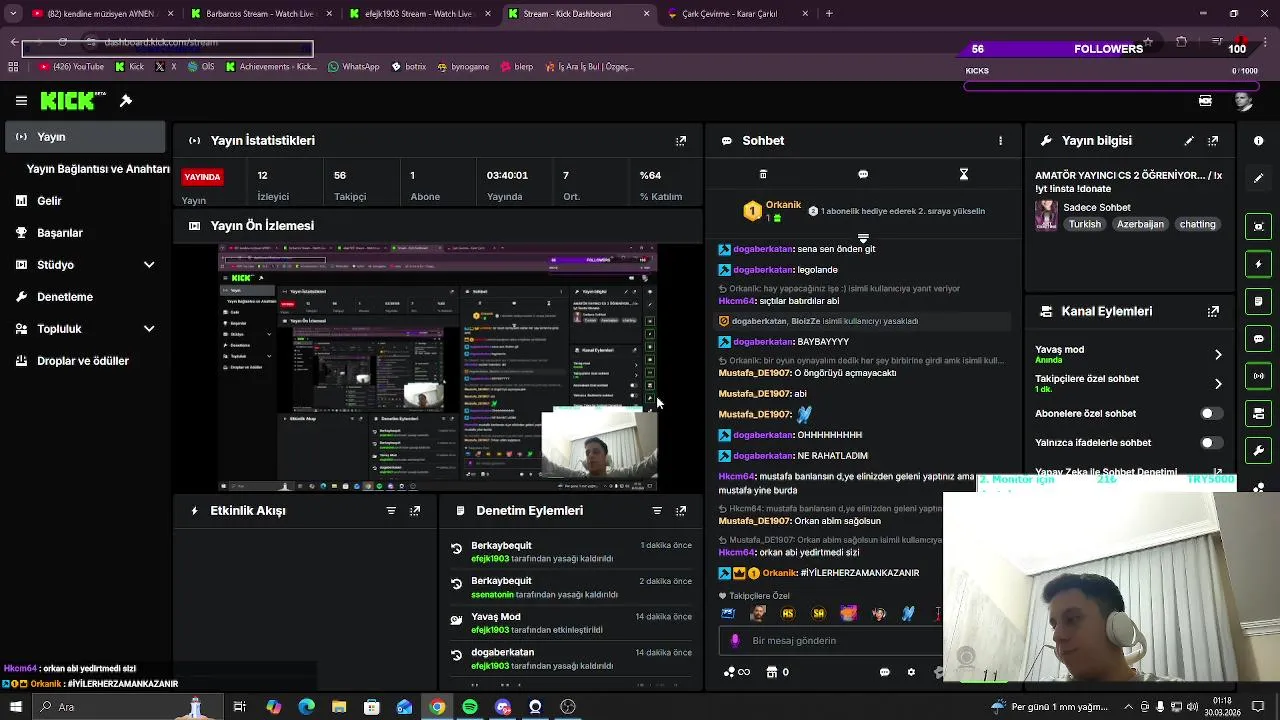Open the Sohbet three-dot options menu
Image resolution: width=1280 pixels, height=720 pixels.
click(1000, 141)
